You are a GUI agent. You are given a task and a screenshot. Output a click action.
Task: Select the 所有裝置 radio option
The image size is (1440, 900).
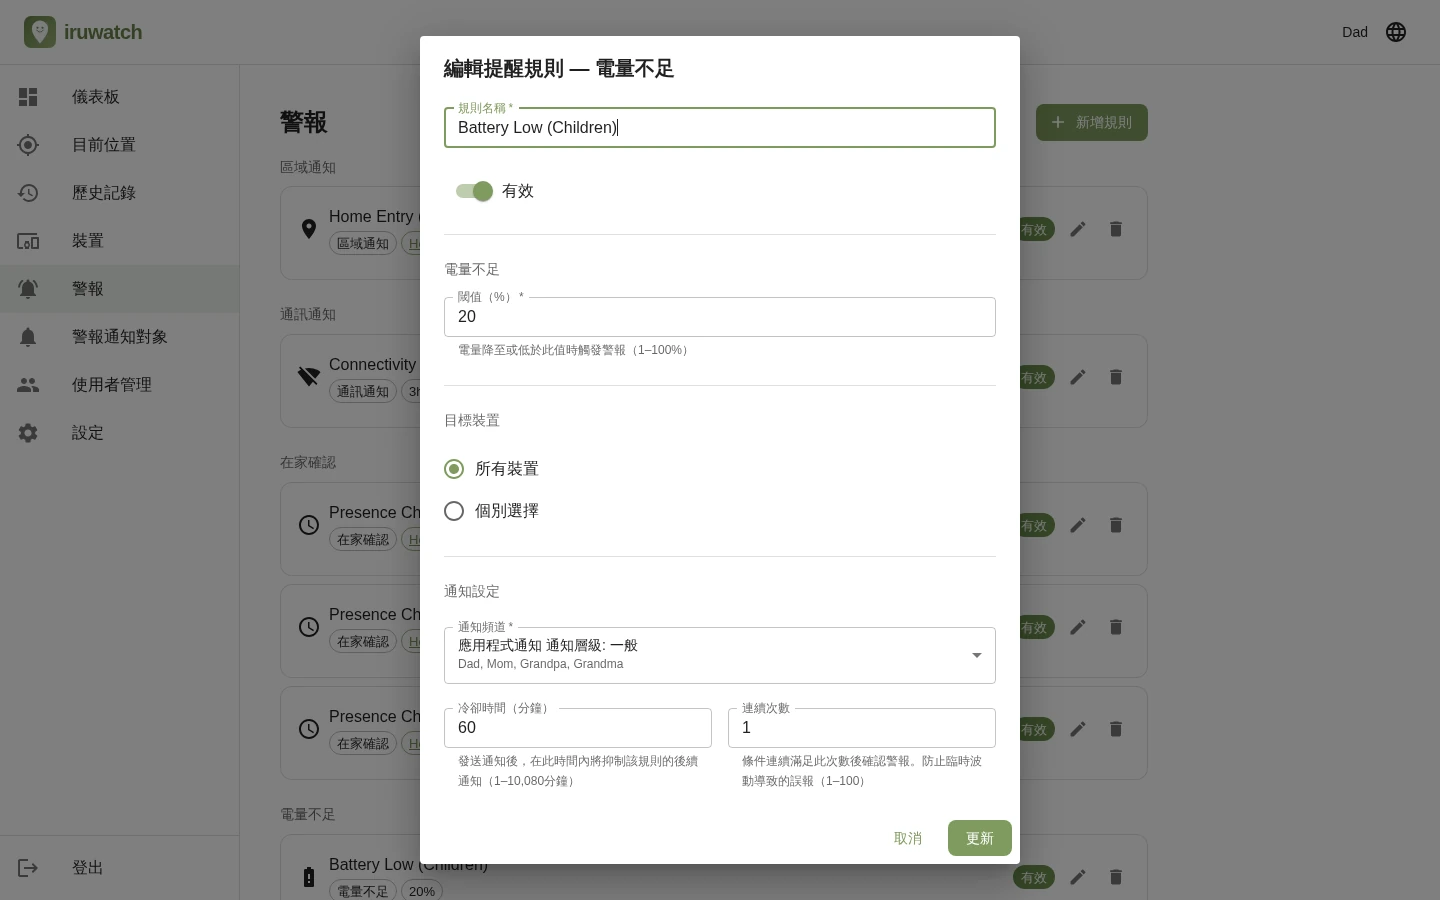(x=454, y=469)
